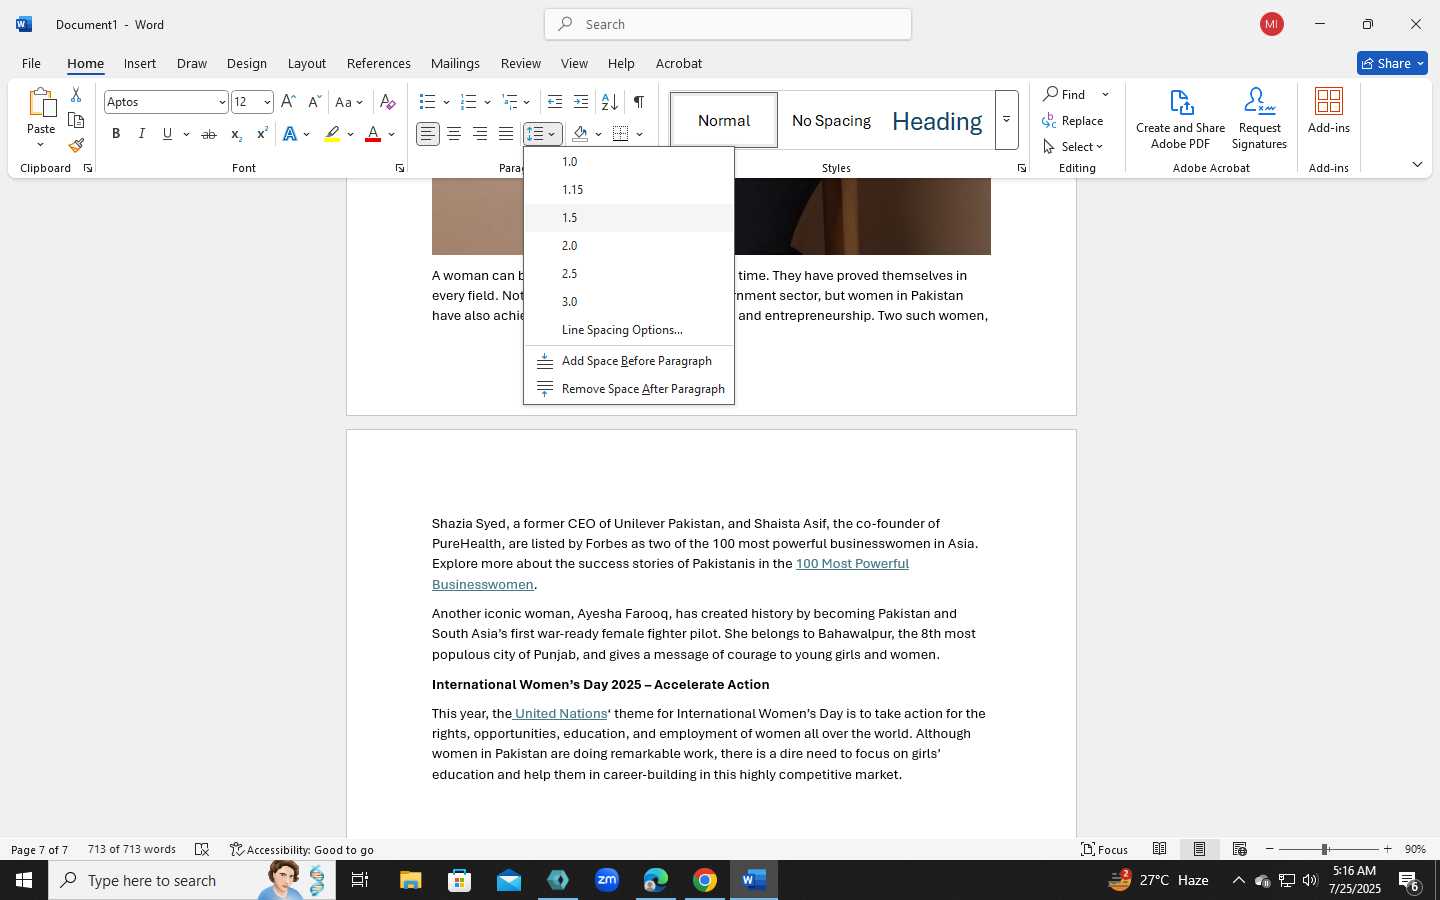
Task: Center align the text
Action: point(454,134)
